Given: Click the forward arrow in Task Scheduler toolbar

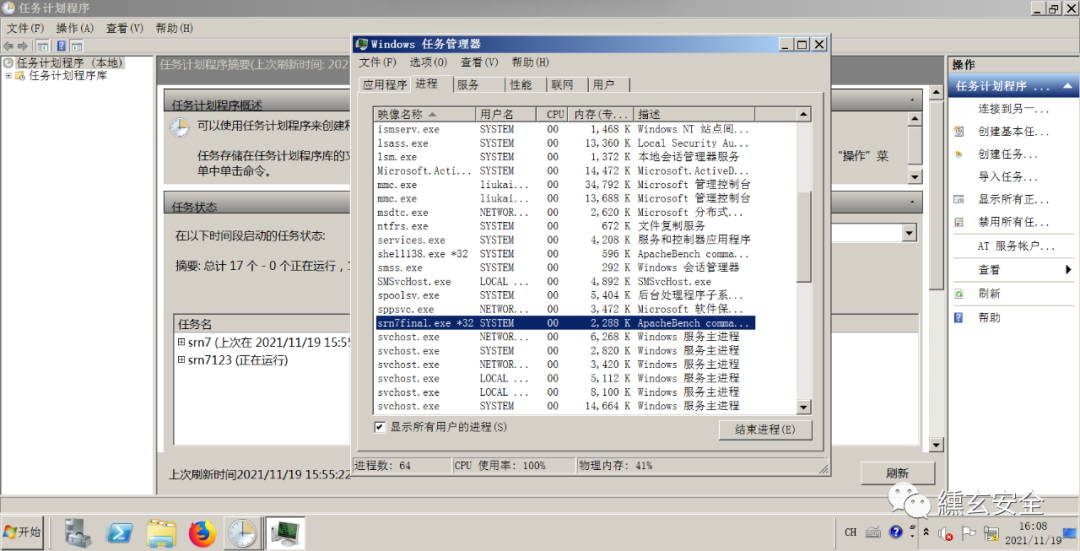Looking at the screenshot, I should pos(23,46).
